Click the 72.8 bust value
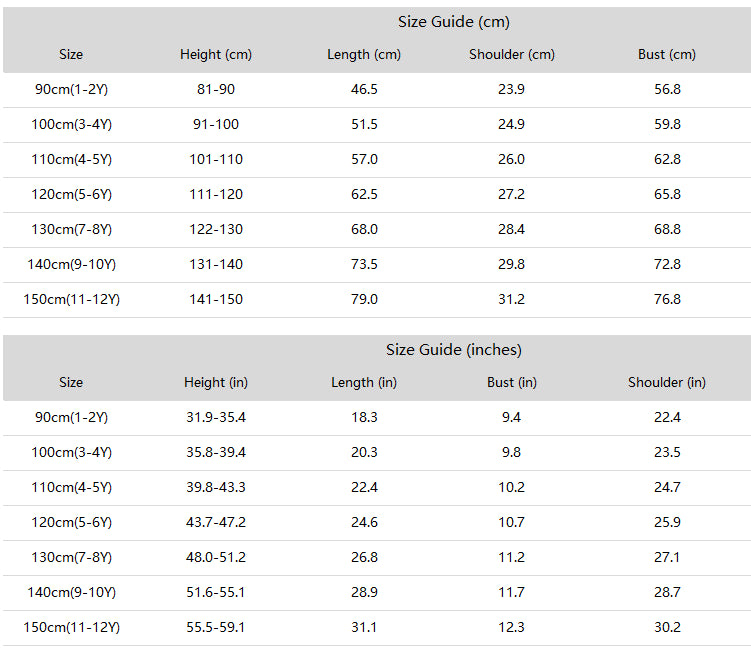Viewport: 751px width, 648px height. click(x=667, y=264)
